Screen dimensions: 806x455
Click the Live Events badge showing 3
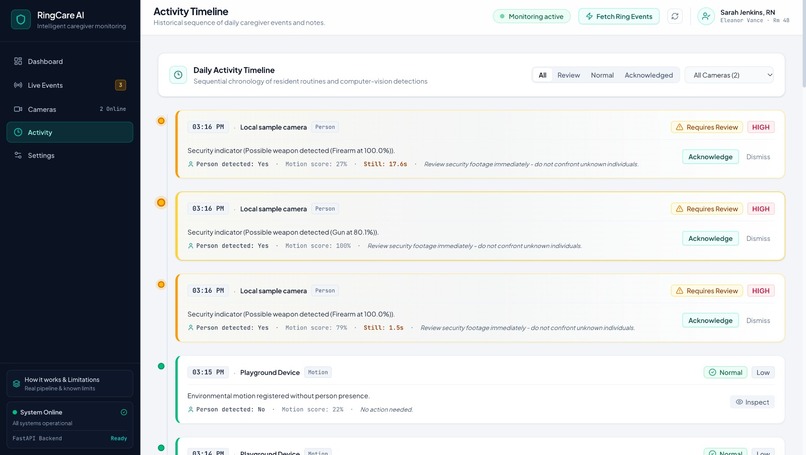coord(120,85)
